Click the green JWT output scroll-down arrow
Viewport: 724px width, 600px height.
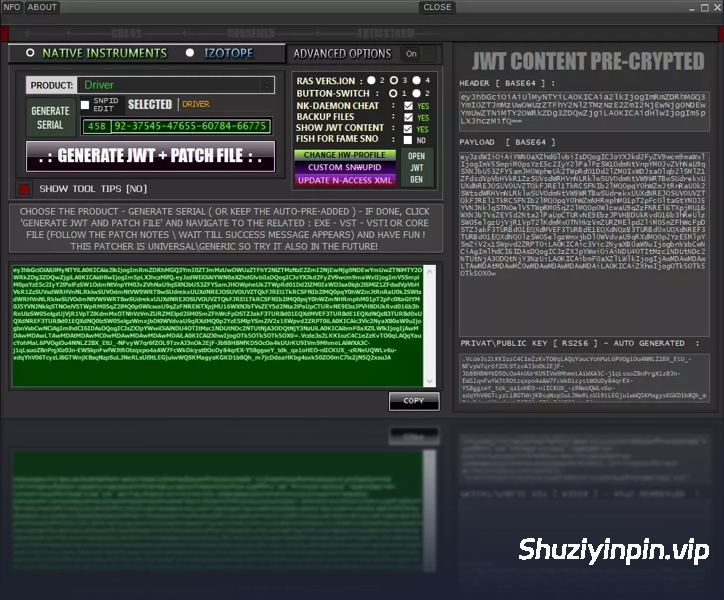click(429, 381)
